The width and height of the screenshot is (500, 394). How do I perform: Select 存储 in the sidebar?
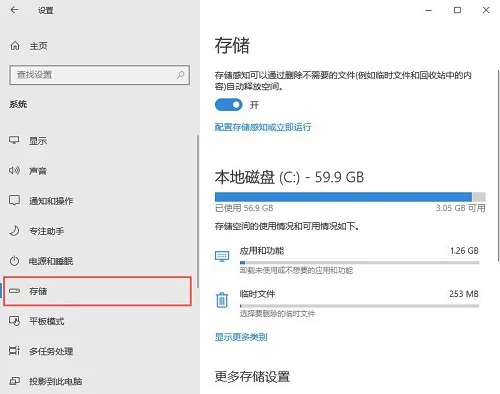pyautogui.click(x=97, y=291)
